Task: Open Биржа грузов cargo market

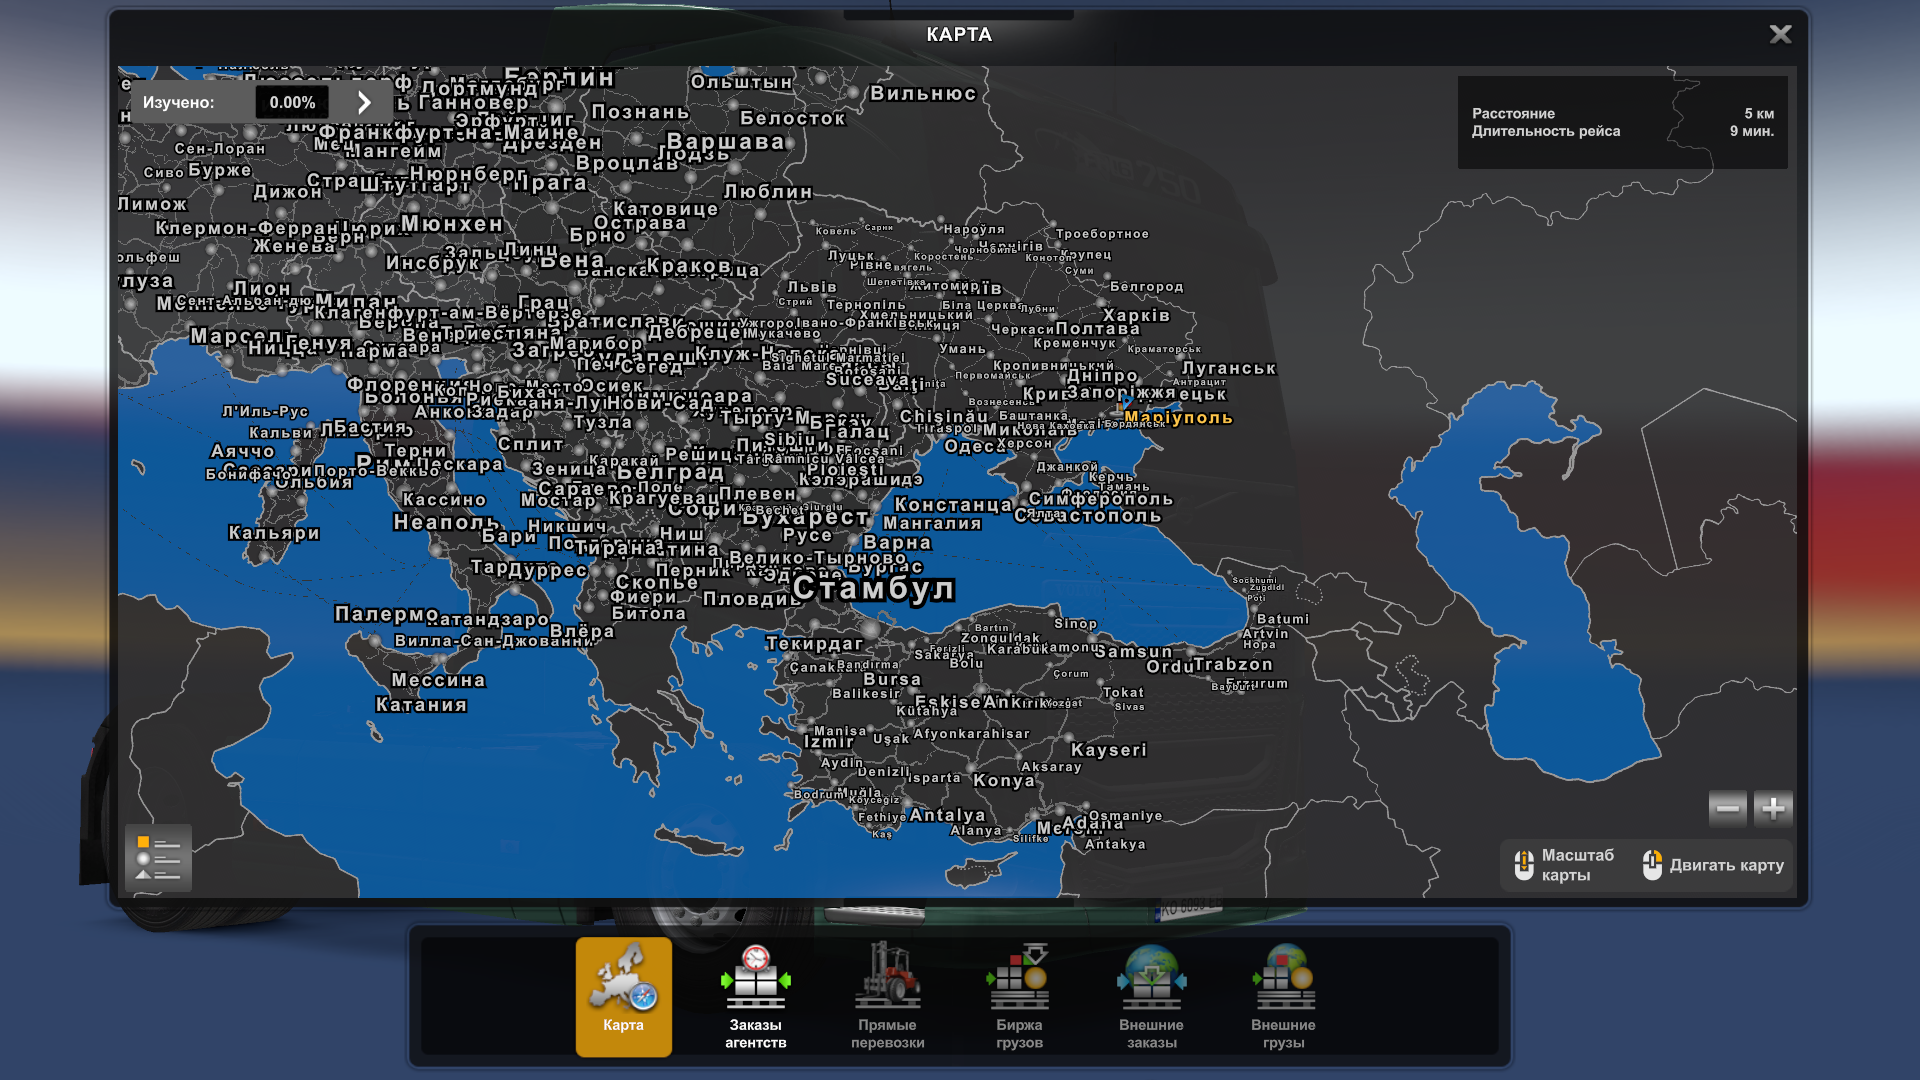Action: [x=1020, y=996]
